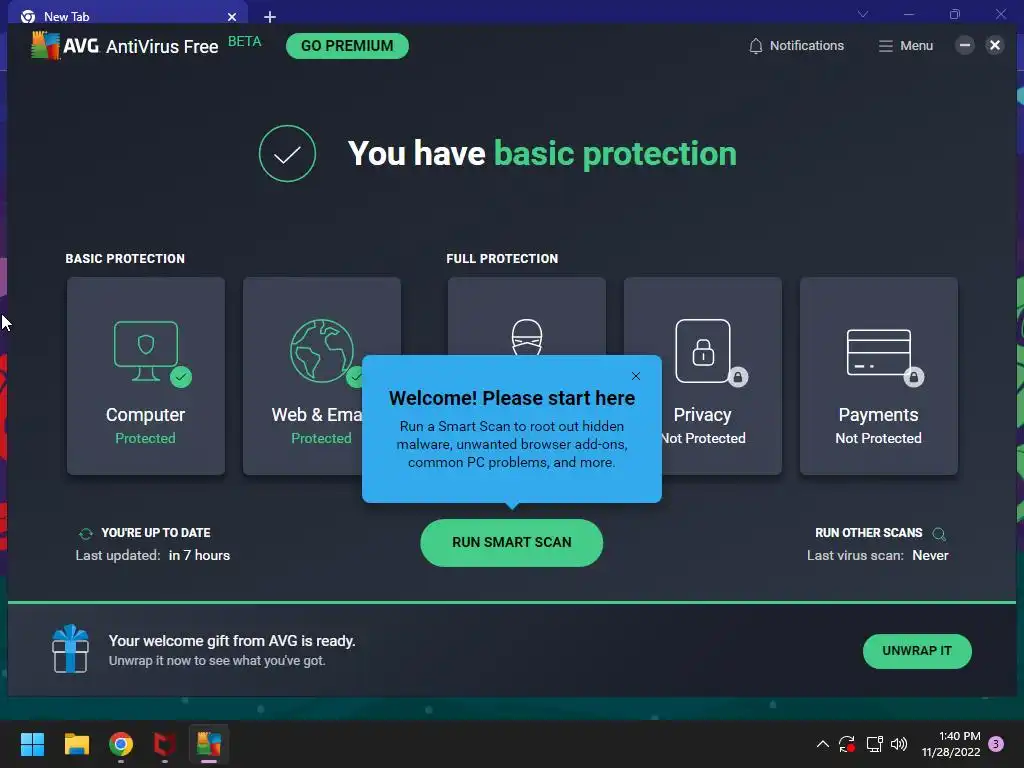Image resolution: width=1024 pixels, height=768 pixels.
Task: Click the RUN OTHER SCANS label
Action: click(869, 533)
